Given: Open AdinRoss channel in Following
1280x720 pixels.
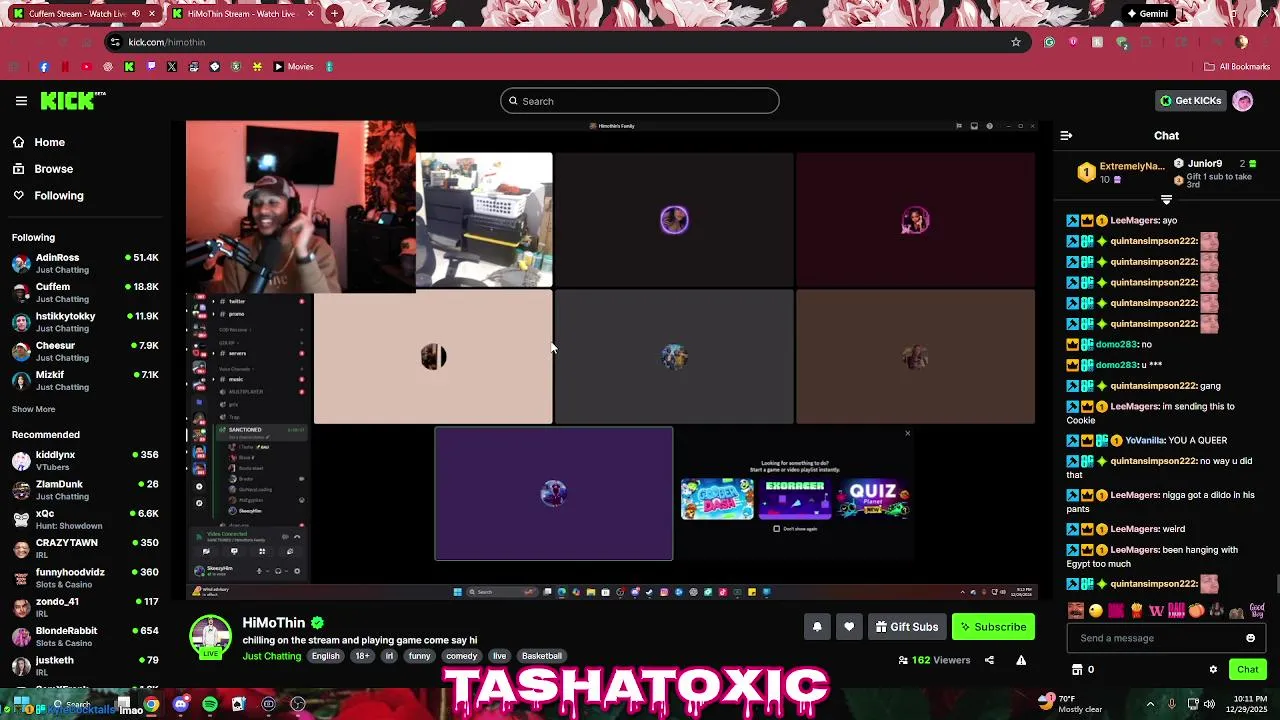Looking at the screenshot, I should click(x=85, y=263).
